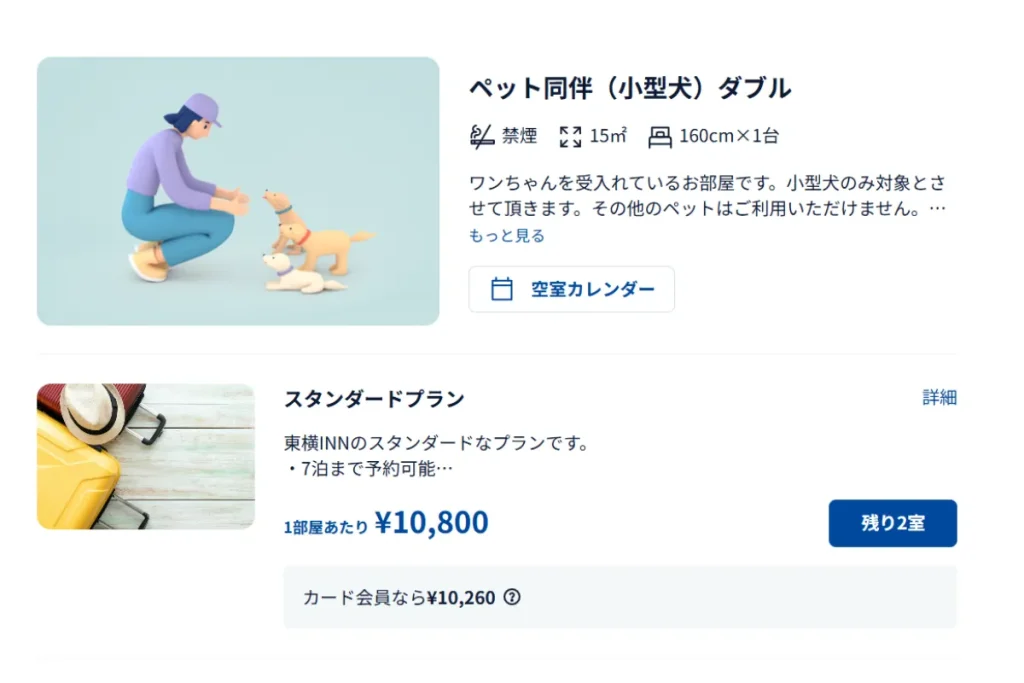This screenshot has height=683, width=1024.
Task: Expand the description with もっと見る
Action: [x=507, y=236]
